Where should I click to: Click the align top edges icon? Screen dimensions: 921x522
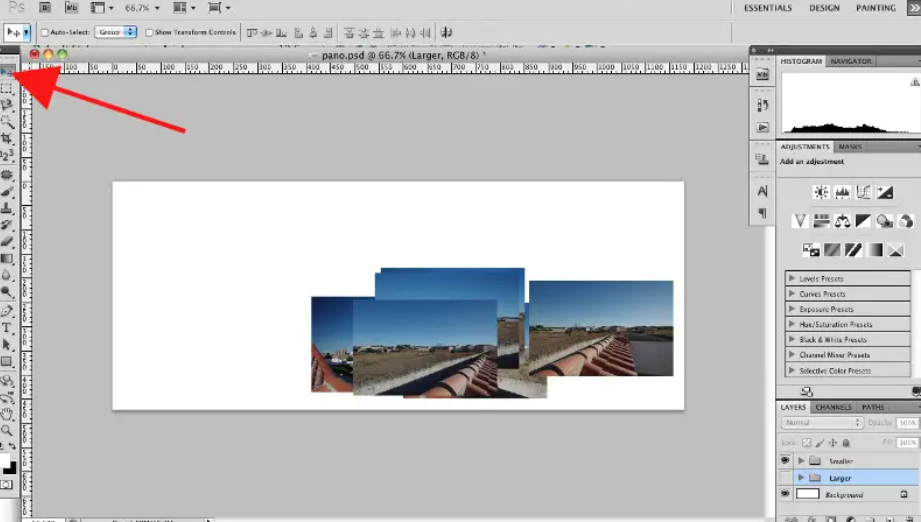(x=252, y=33)
